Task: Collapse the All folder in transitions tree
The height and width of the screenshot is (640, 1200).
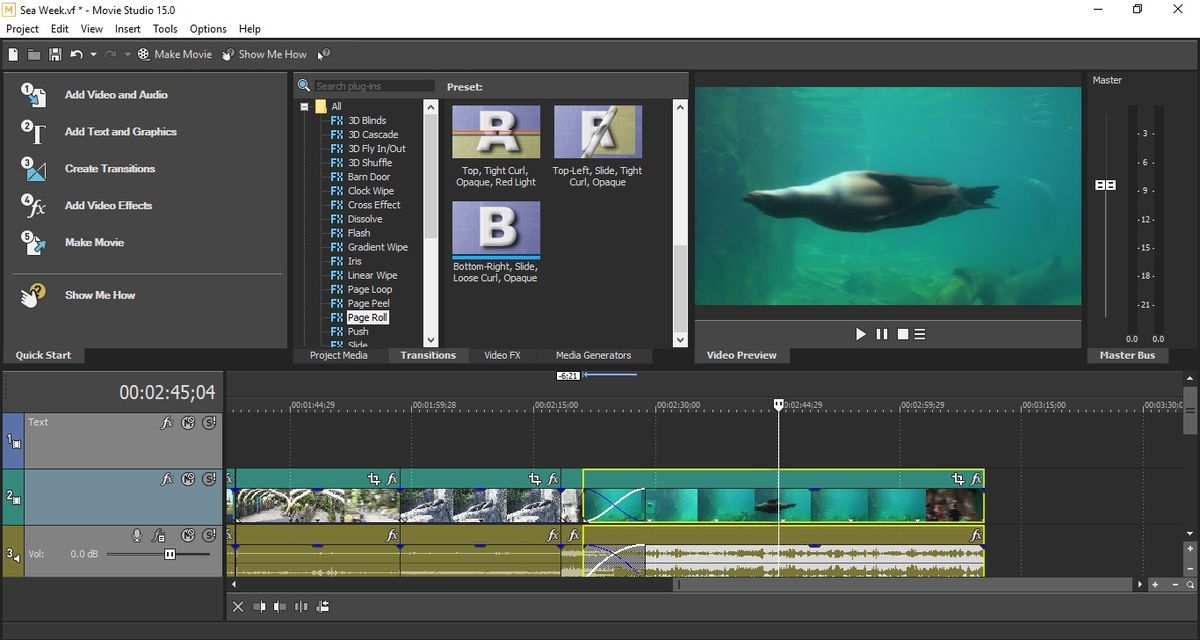Action: [304, 107]
